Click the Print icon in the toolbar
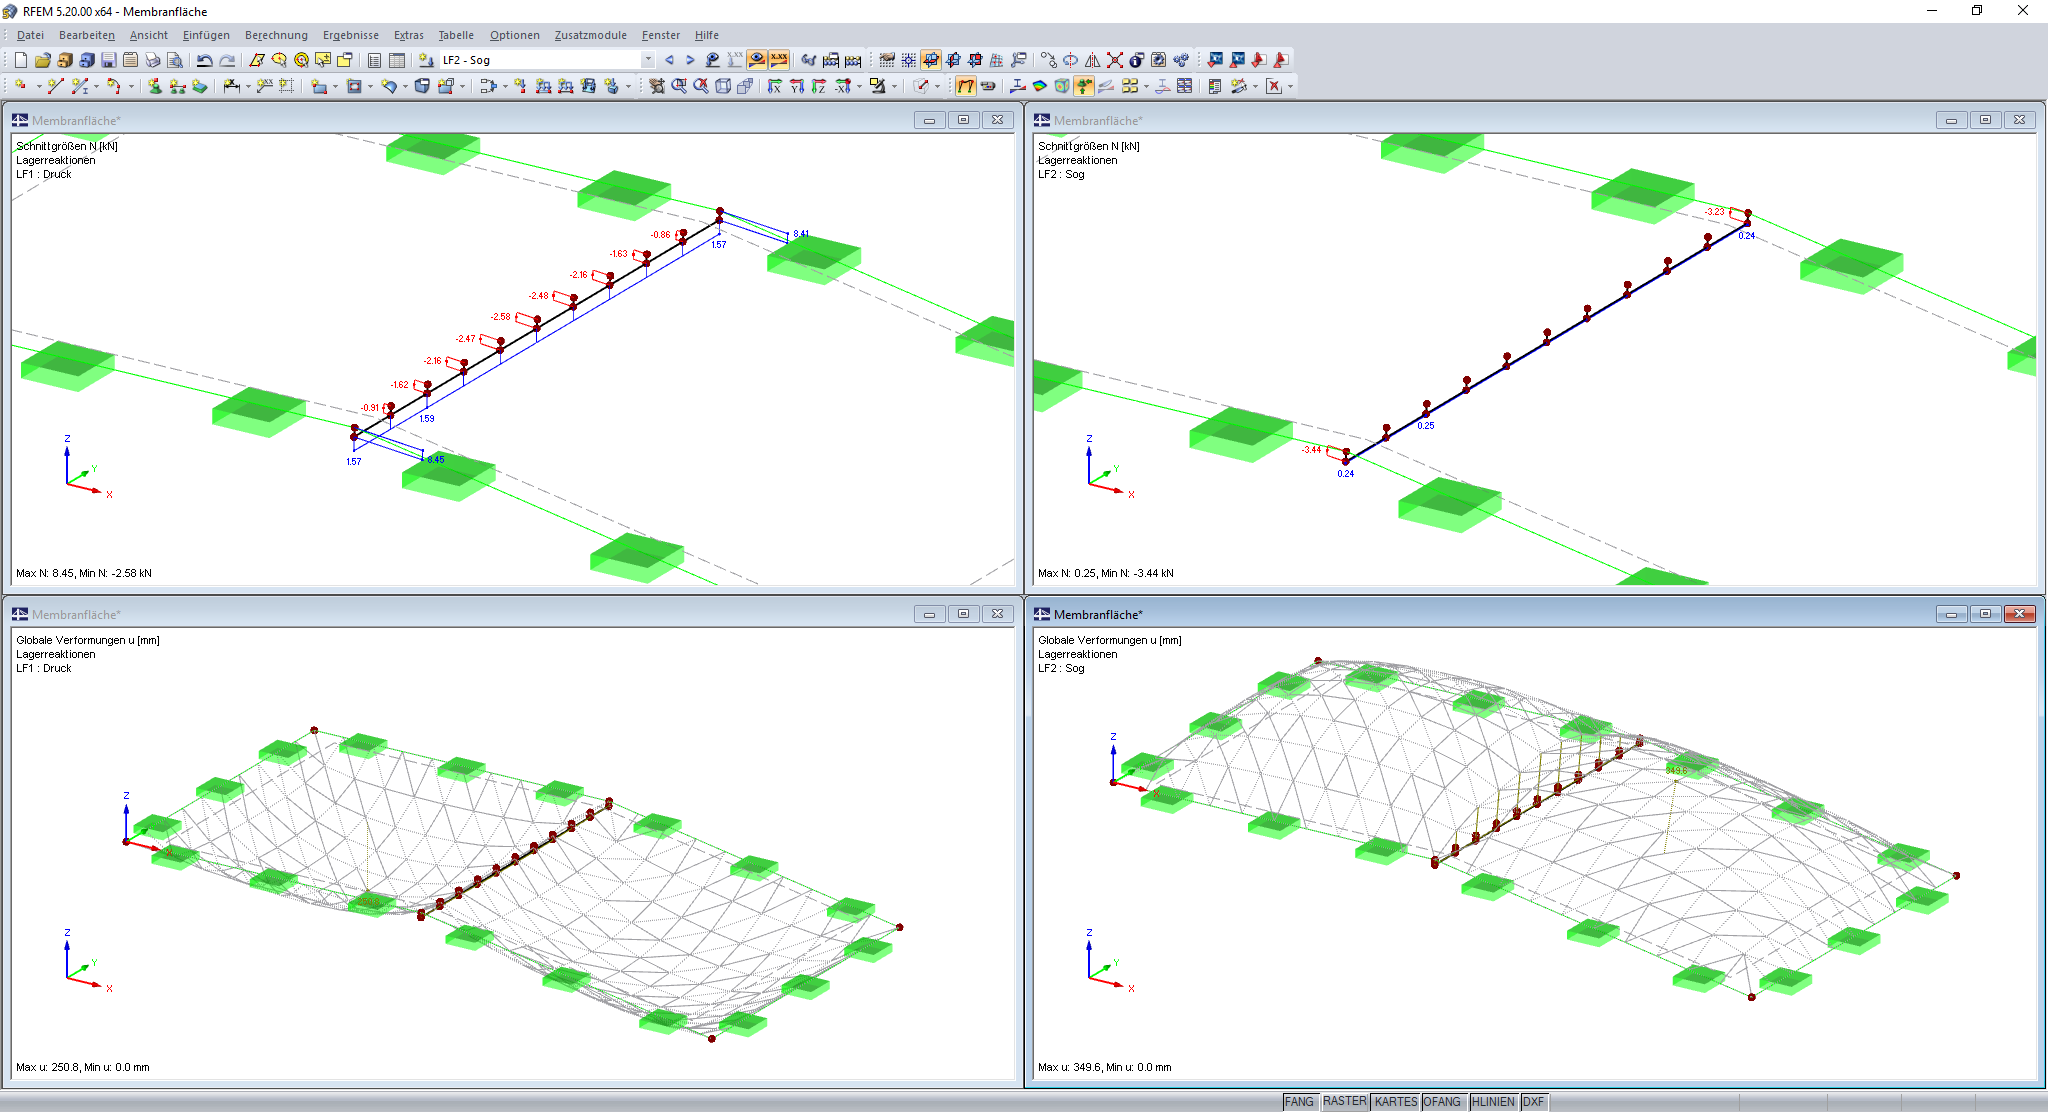 (x=152, y=59)
